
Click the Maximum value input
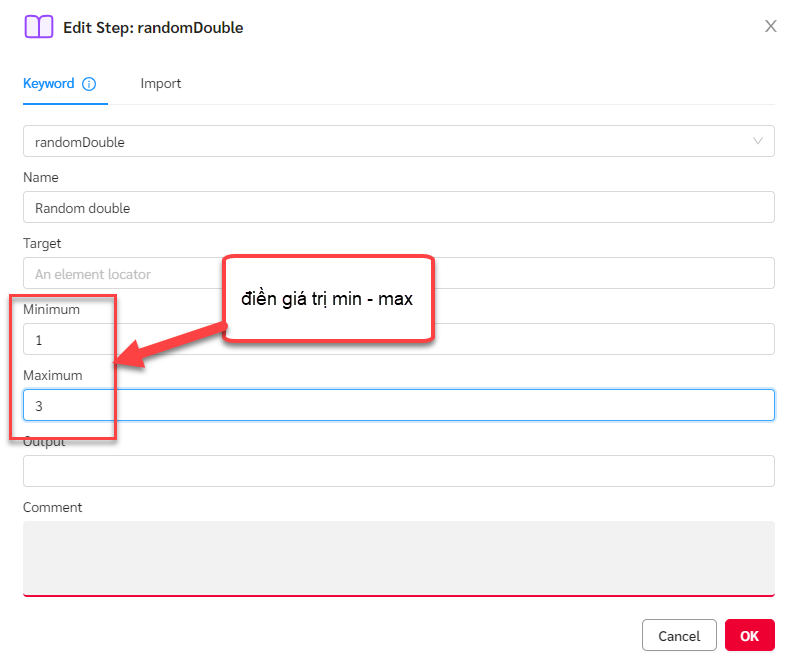pos(398,405)
